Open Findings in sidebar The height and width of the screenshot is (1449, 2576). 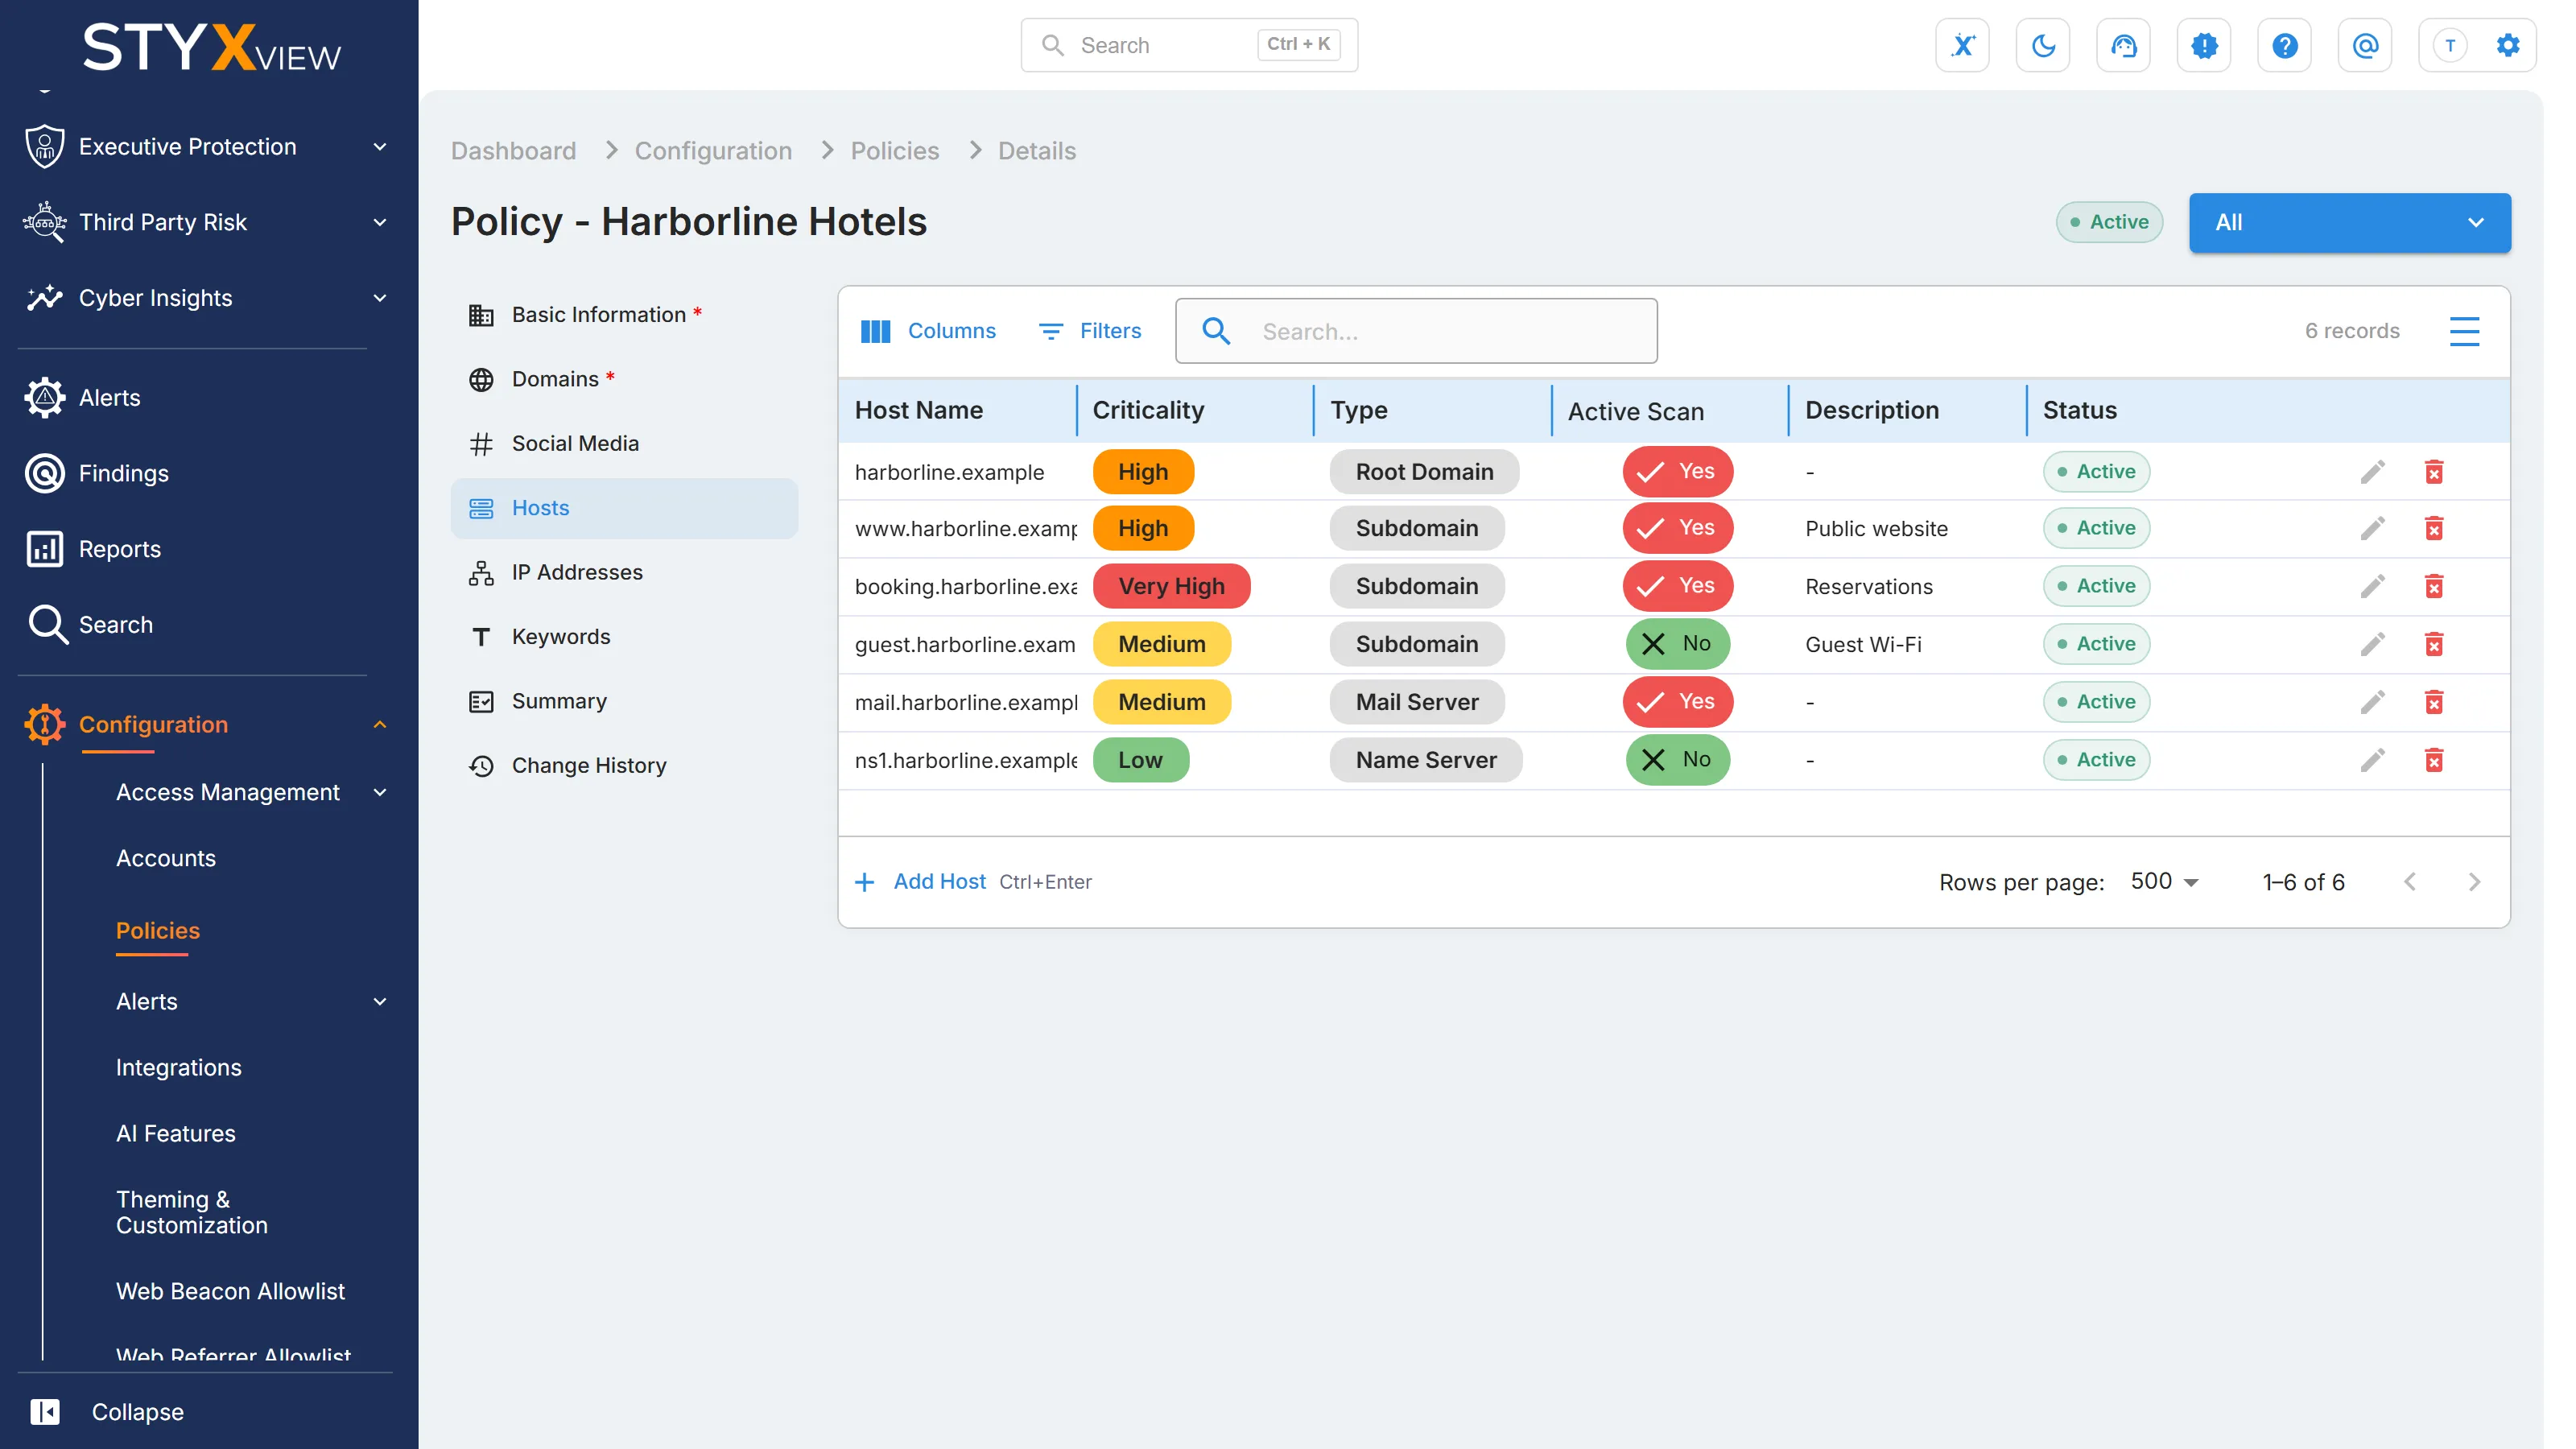click(97, 473)
